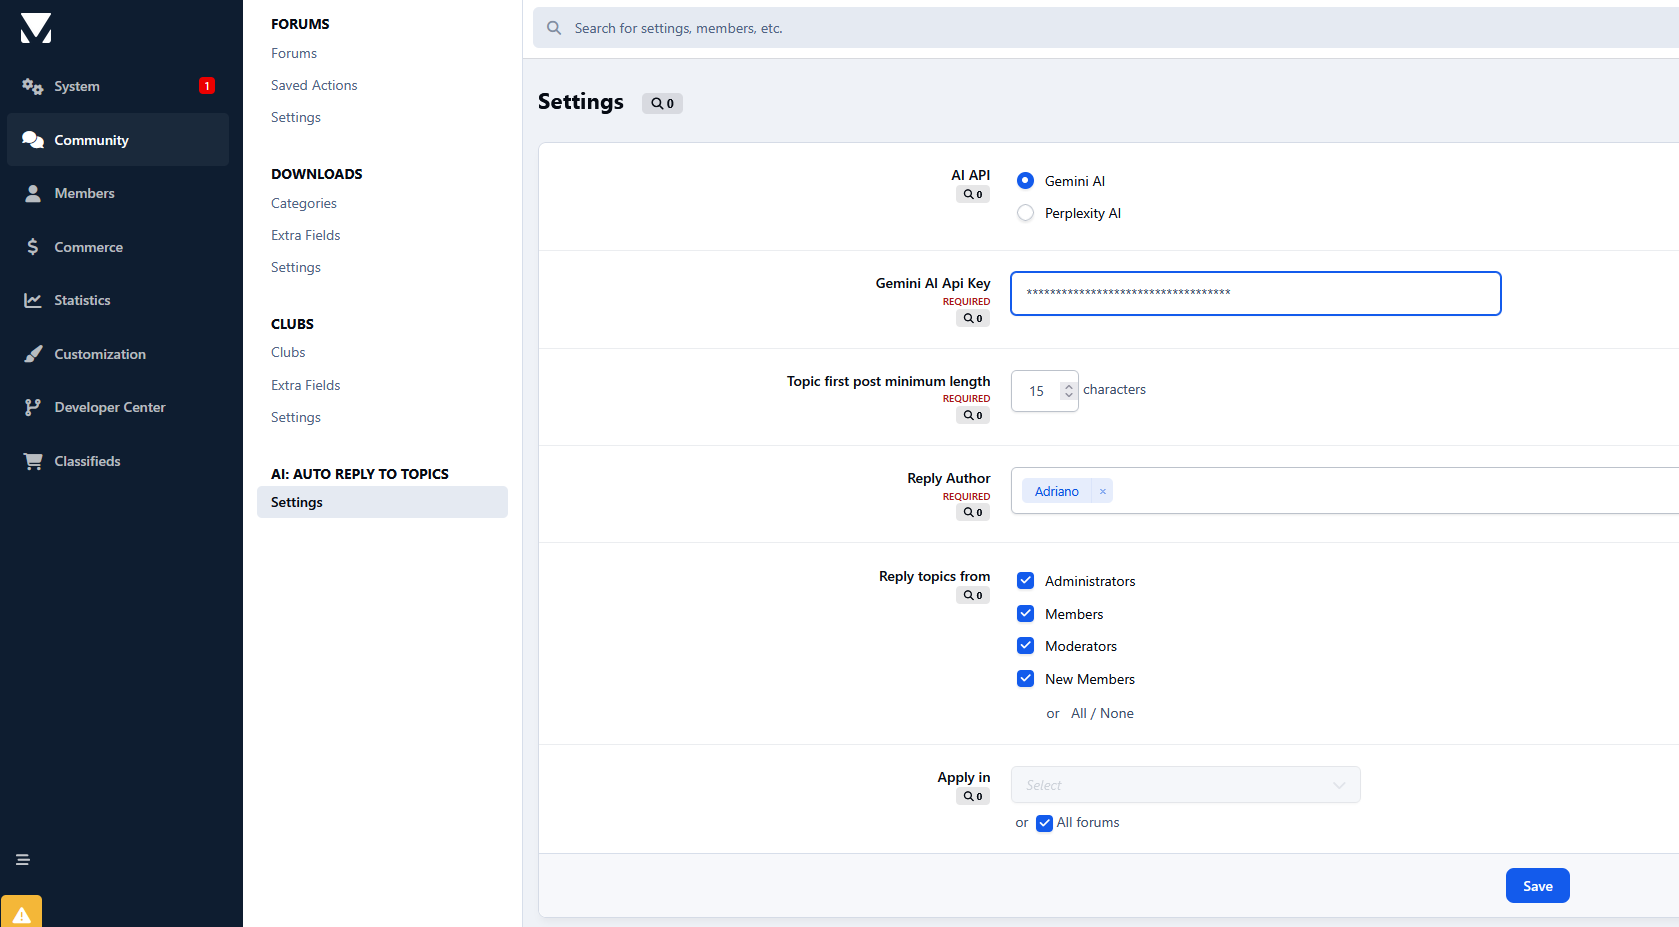The width and height of the screenshot is (1679, 927).
Task: Go to Downloads Categories page
Action: click(304, 204)
